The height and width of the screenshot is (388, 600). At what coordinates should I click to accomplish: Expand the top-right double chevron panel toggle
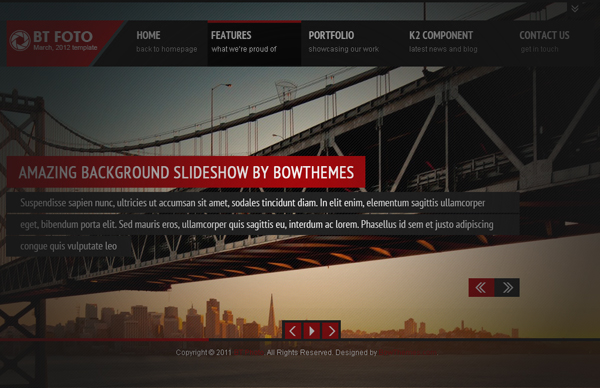[575, 8]
